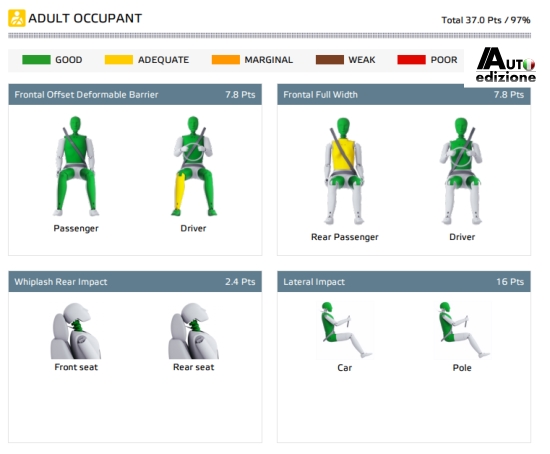The height and width of the screenshot is (454, 550).
Task: Select the Frontal Offset Driver dummy figure
Action: 193,166
